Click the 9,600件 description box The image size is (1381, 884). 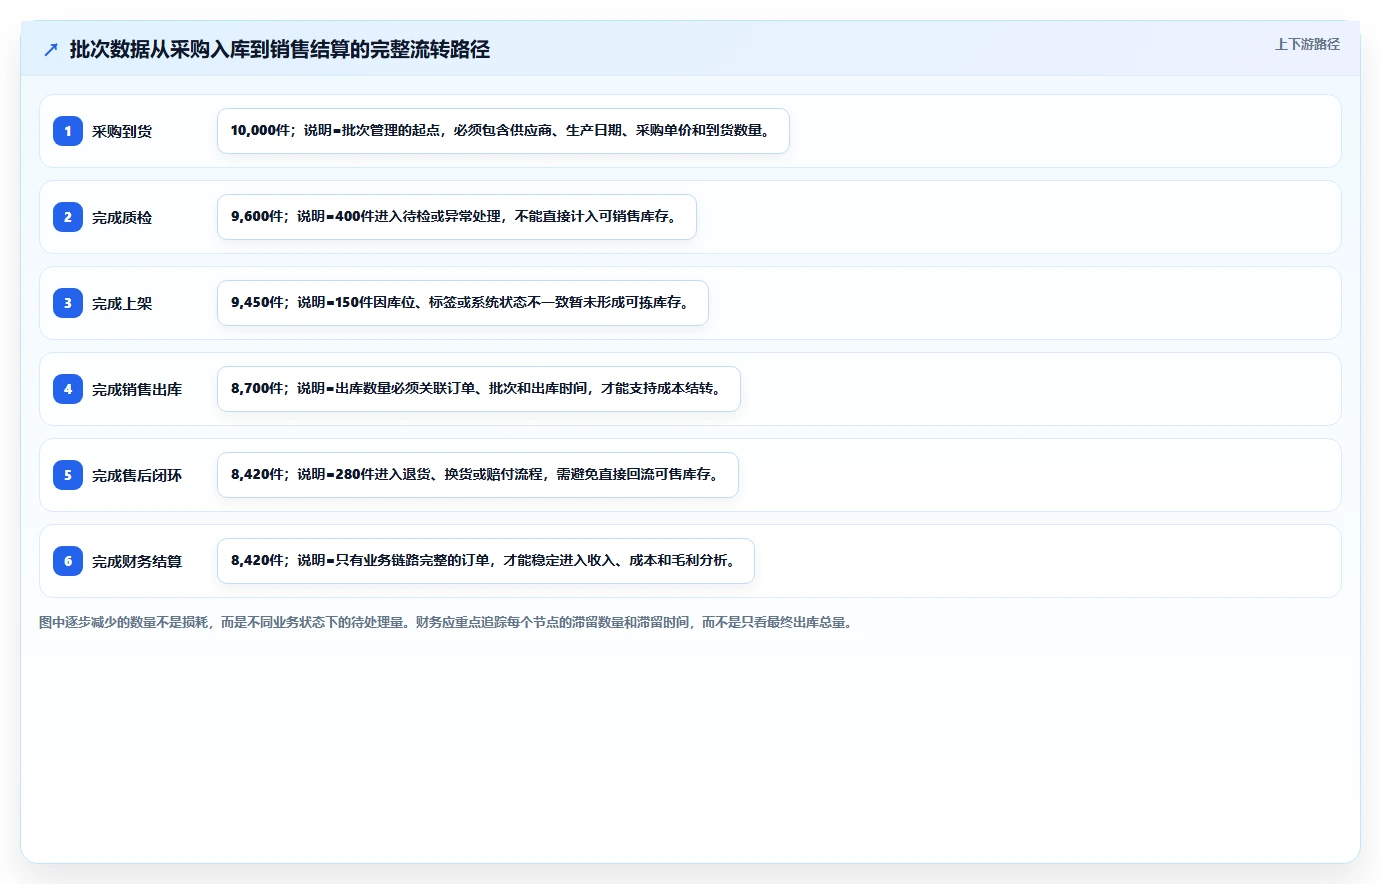457,217
